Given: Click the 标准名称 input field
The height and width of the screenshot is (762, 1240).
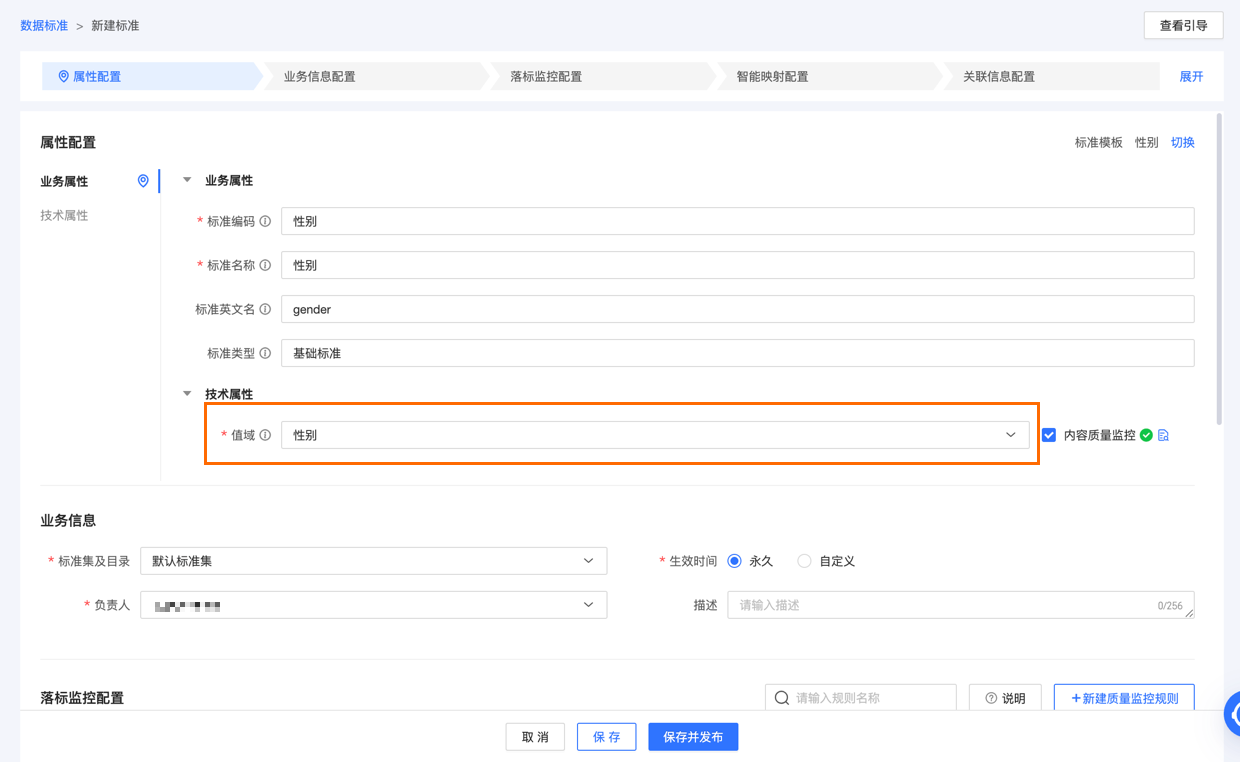Looking at the screenshot, I should (737, 265).
